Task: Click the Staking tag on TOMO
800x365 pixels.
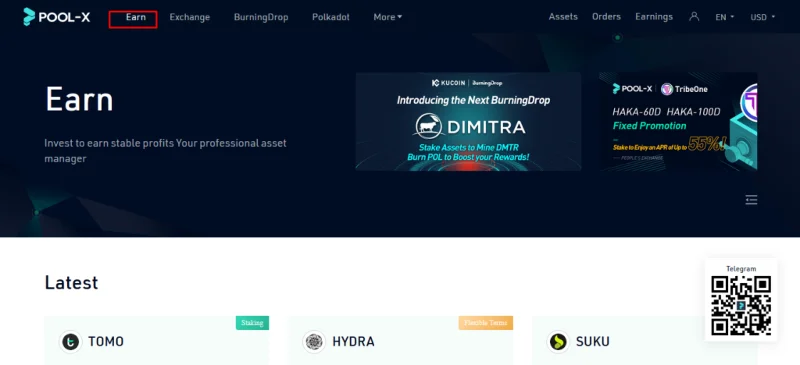Action: 252,323
